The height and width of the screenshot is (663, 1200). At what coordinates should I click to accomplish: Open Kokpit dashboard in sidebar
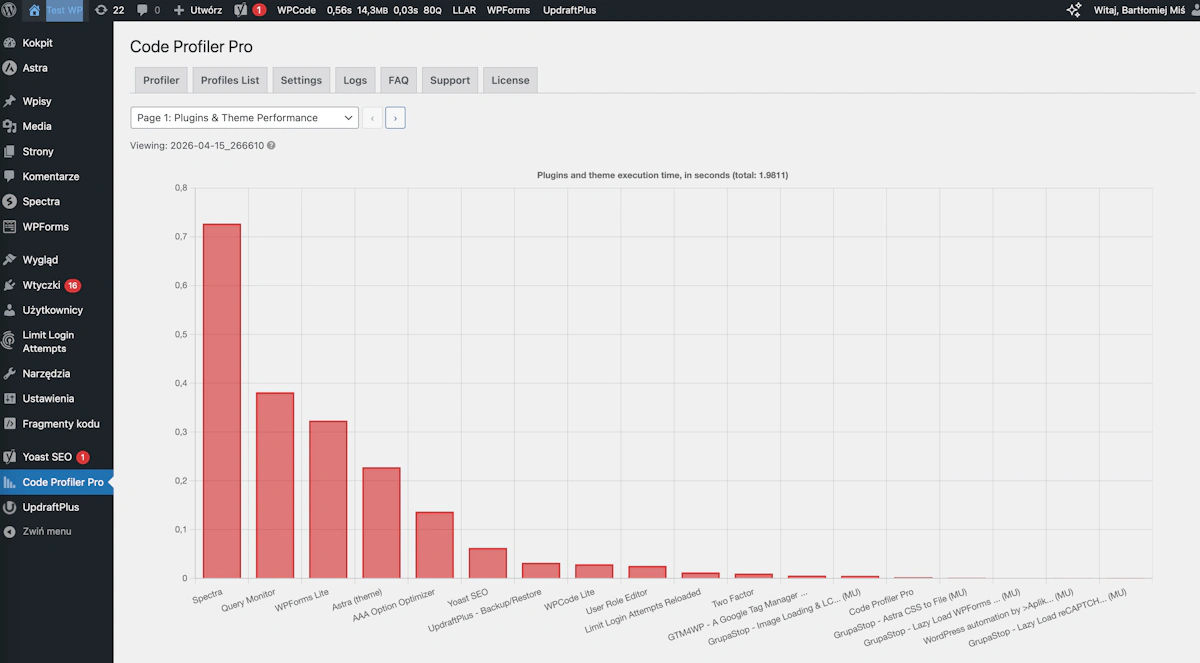tap(37, 43)
